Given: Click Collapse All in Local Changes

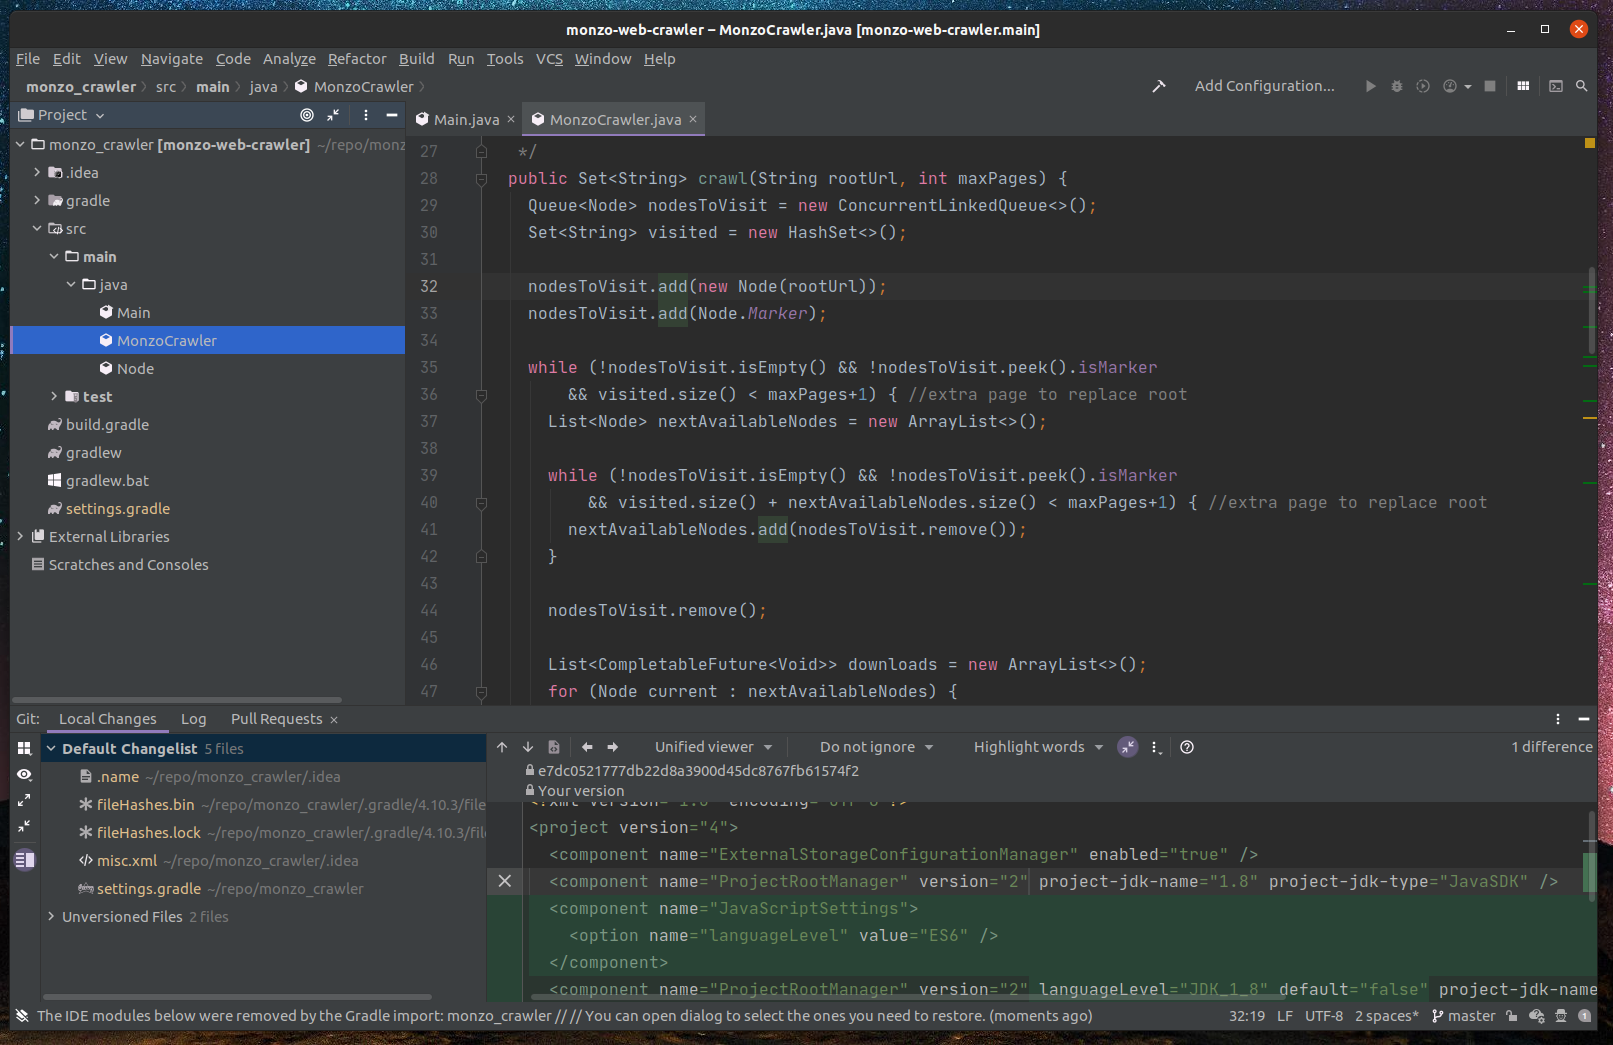Looking at the screenshot, I should pyautogui.click(x=25, y=826).
